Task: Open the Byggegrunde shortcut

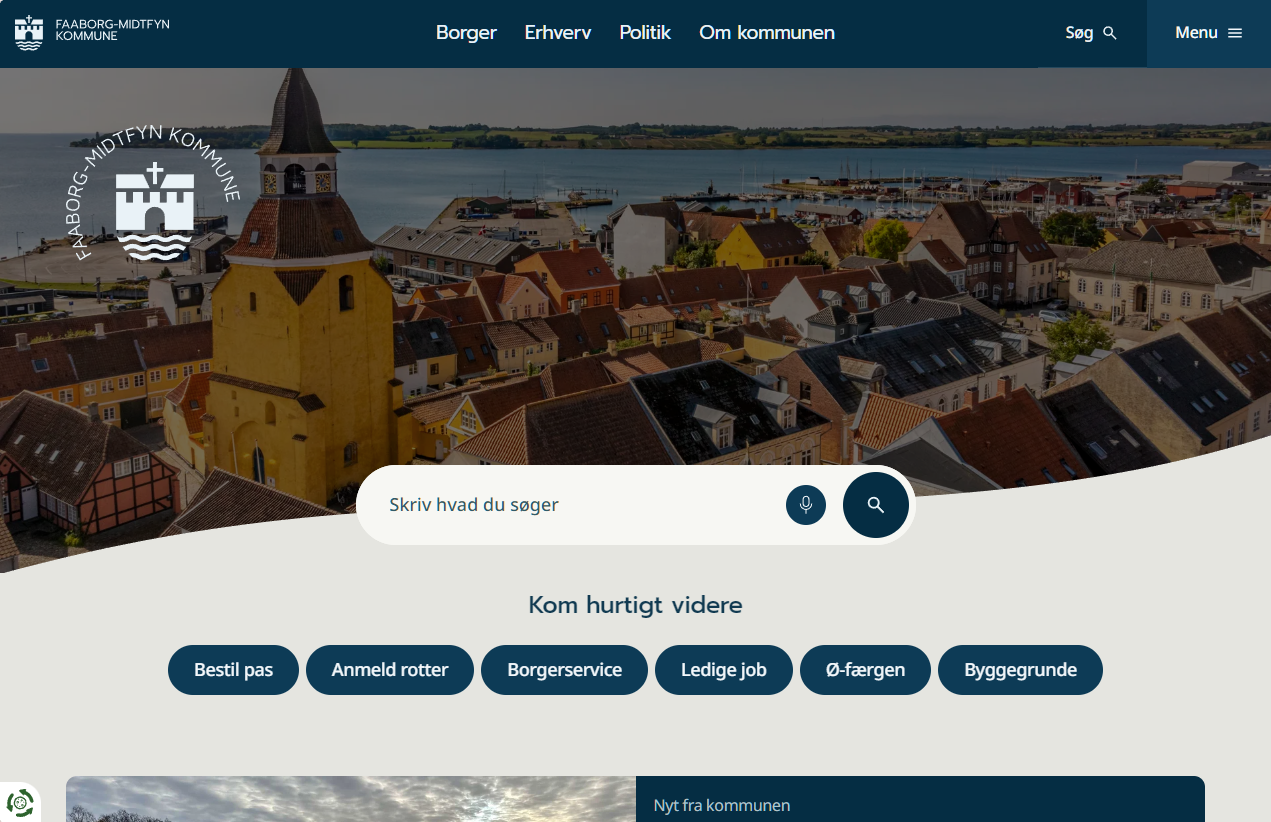Action: [1020, 670]
